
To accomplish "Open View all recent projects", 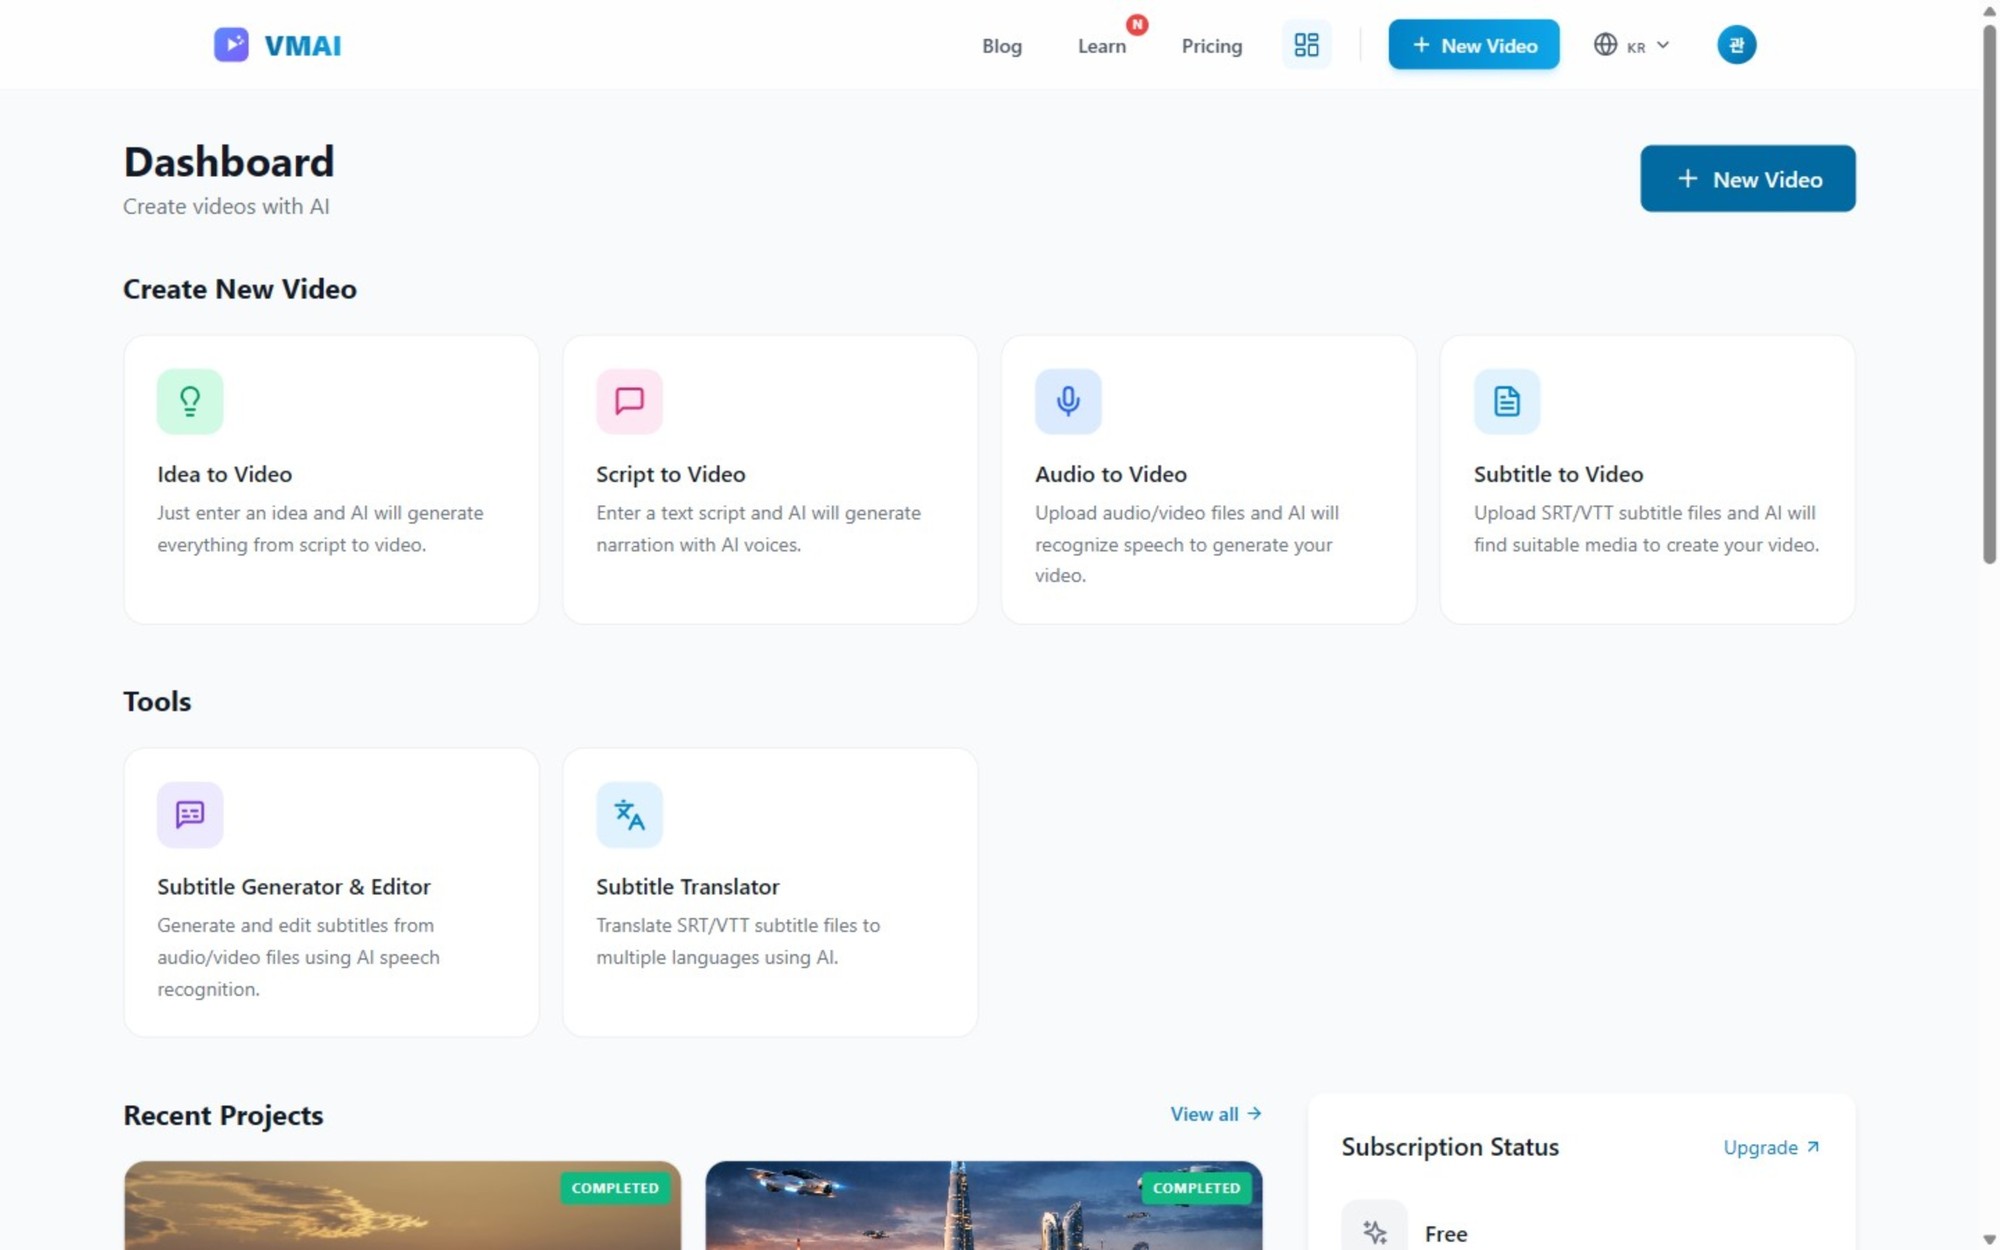I will coord(1215,1114).
